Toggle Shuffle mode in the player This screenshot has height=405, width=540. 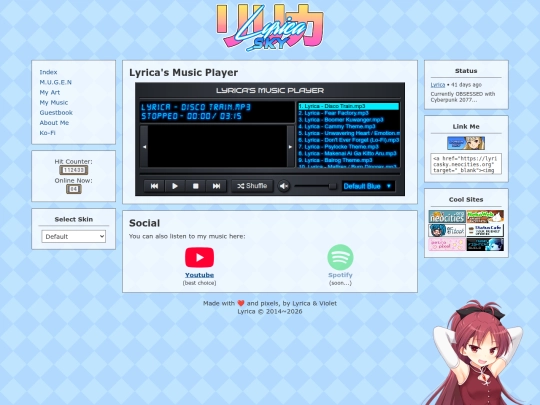tap(252, 186)
